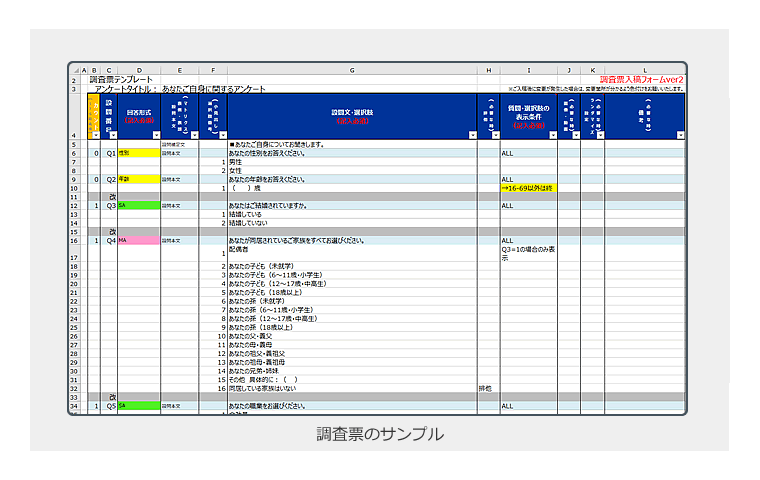The width and height of the screenshot is (760, 480).
Task: Click あなたはご結婚されていますか。 cell
Action: coord(352,206)
